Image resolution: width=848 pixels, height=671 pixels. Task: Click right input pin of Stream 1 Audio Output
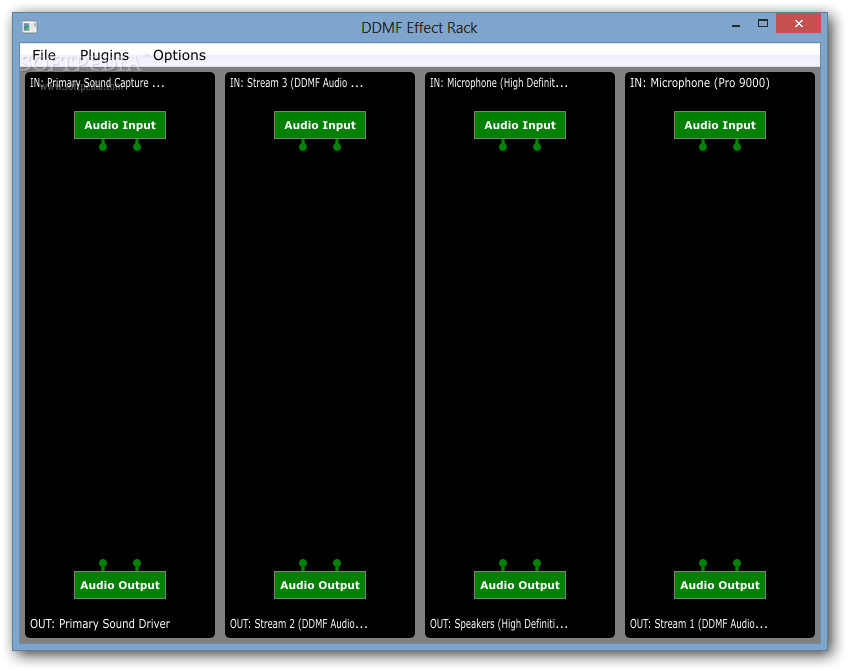point(737,564)
